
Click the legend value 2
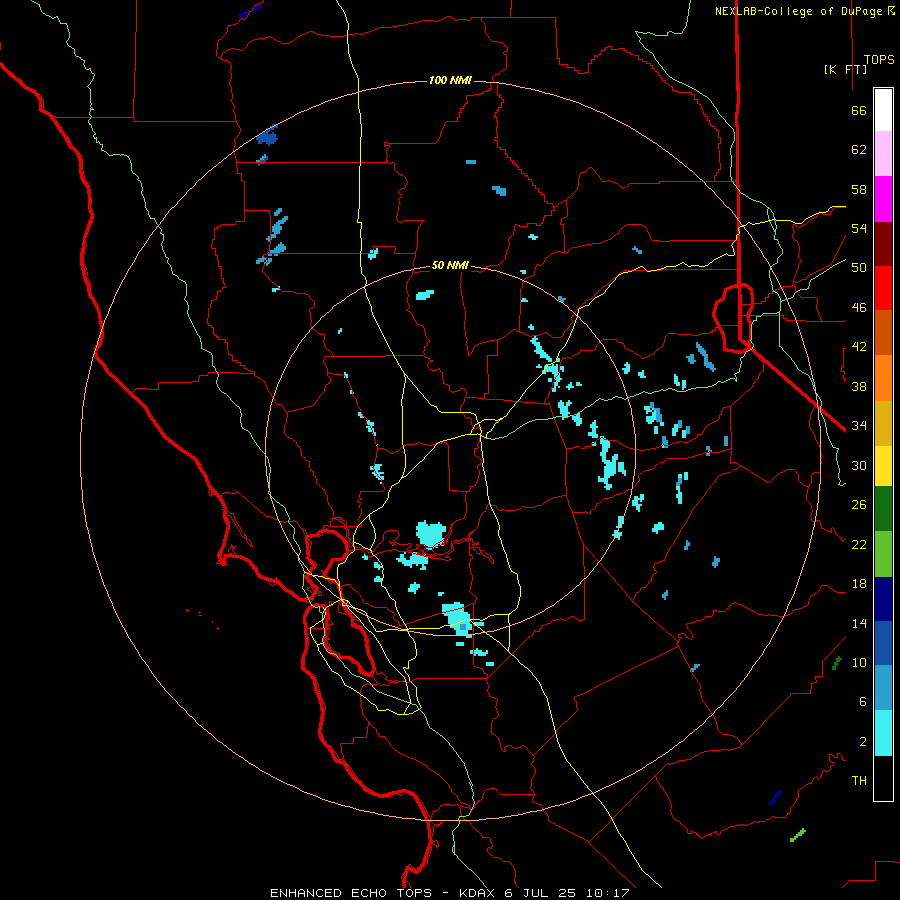863,742
